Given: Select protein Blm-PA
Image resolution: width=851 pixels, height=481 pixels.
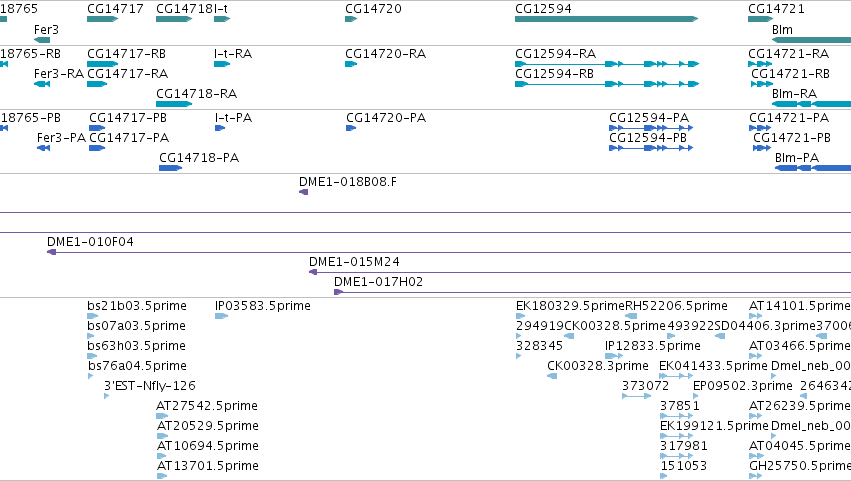Looking at the screenshot, I should tap(797, 158).
